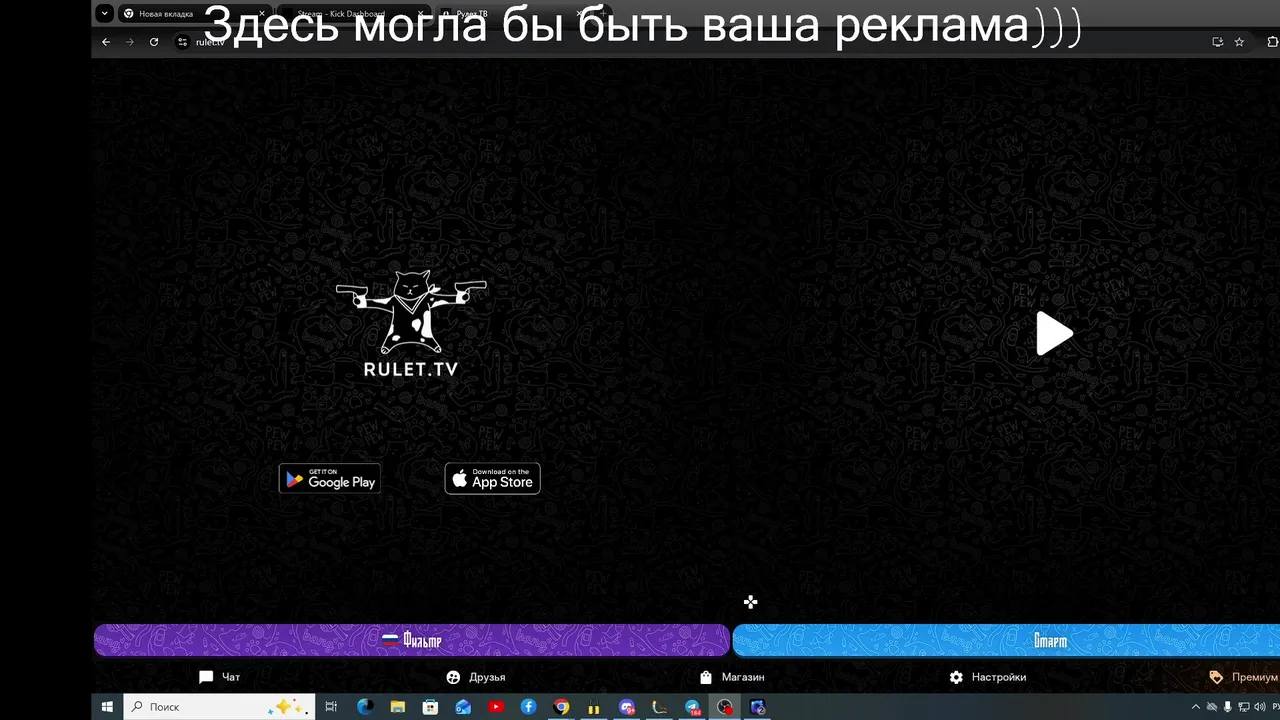Click the rulet.tv address bar
The height and width of the screenshot is (720, 1280).
(700, 42)
